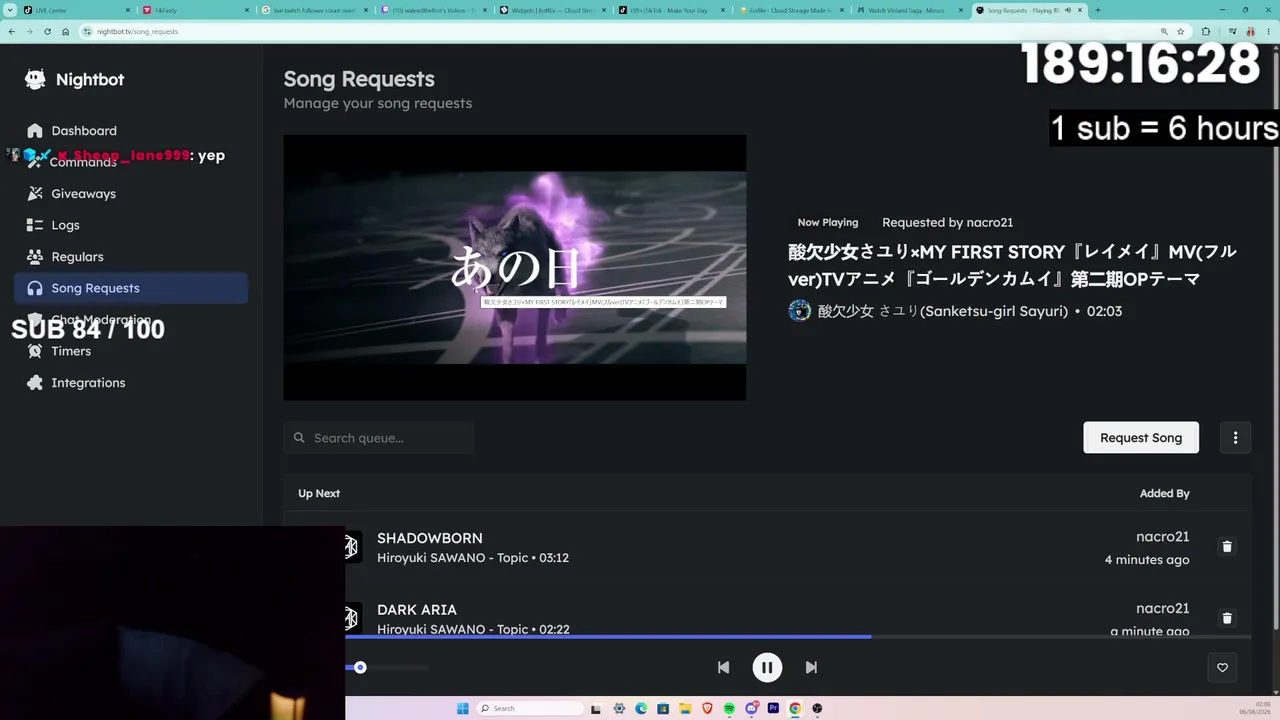Click the song playback progress bar
Image resolution: width=1280 pixels, height=720 pixels.
coord(798,636)
